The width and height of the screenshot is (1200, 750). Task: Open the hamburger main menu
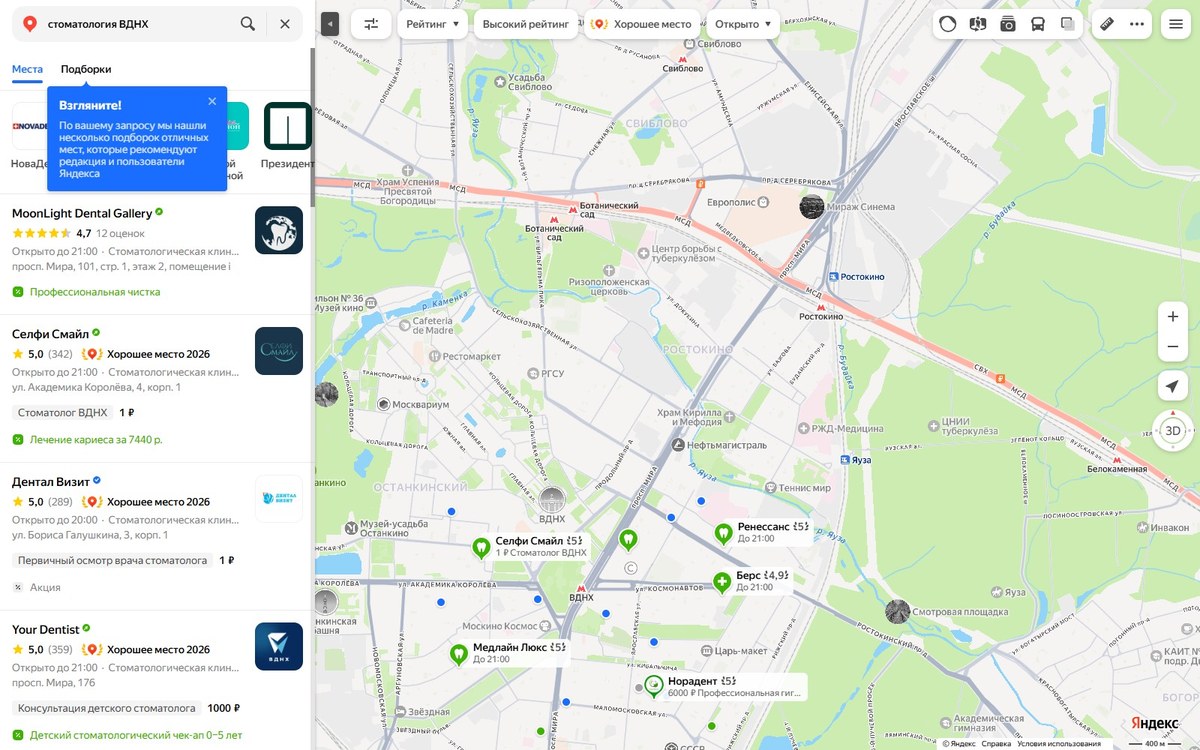1175,24
